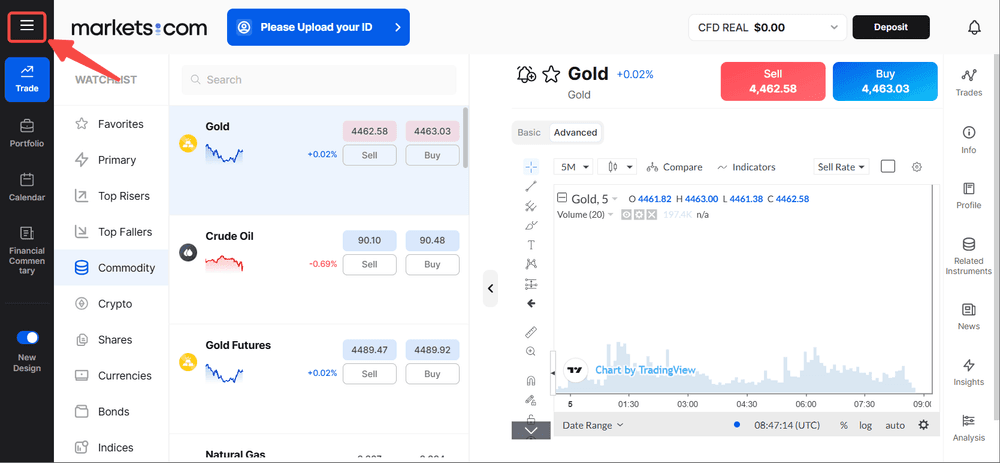Open the News side panel
The height and width of the screenshot is (463, 1000).
pyautogui.click(x=969, y=316)
